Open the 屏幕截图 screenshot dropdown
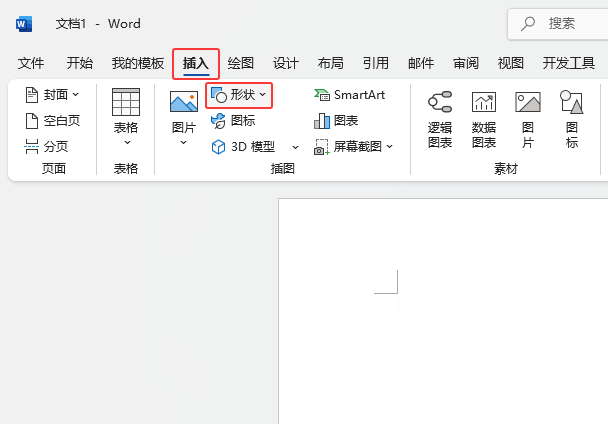The image size is (608, 424). 354,147
